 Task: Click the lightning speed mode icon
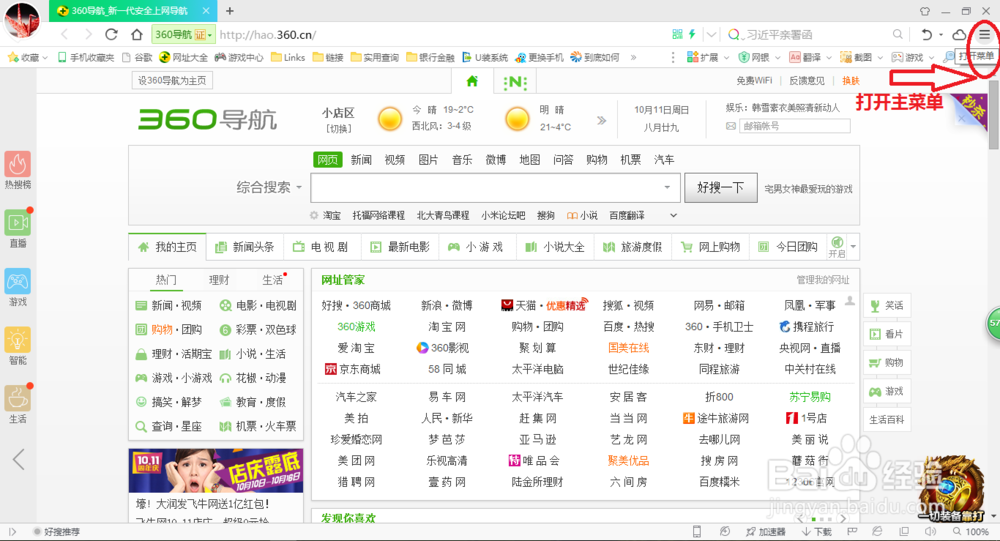tap(692, 34)
